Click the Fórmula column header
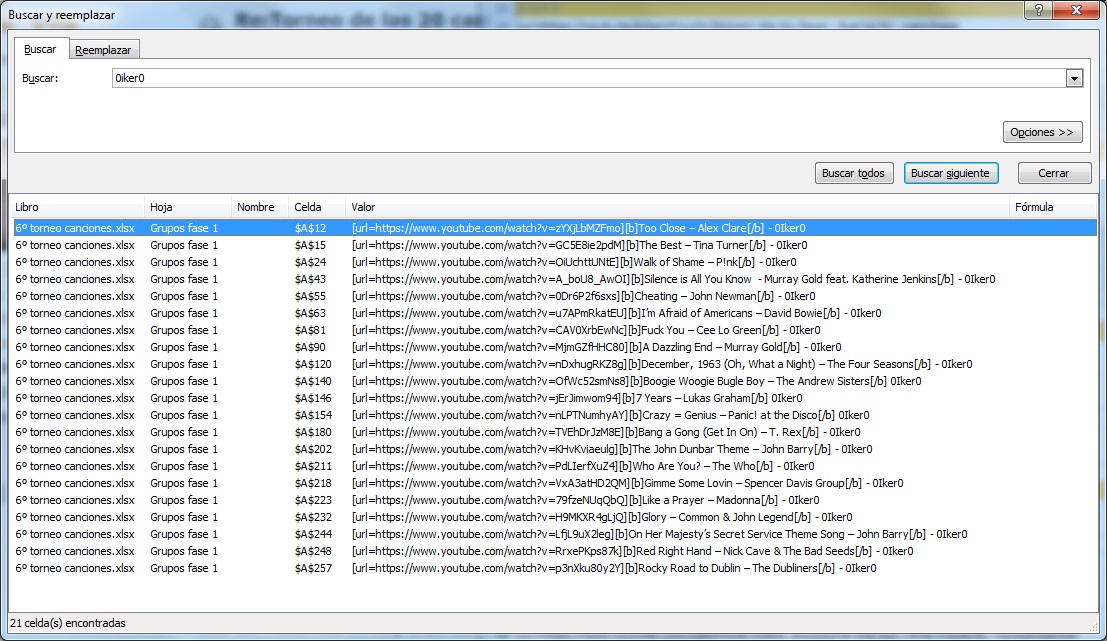 [x=1053, y=207]
